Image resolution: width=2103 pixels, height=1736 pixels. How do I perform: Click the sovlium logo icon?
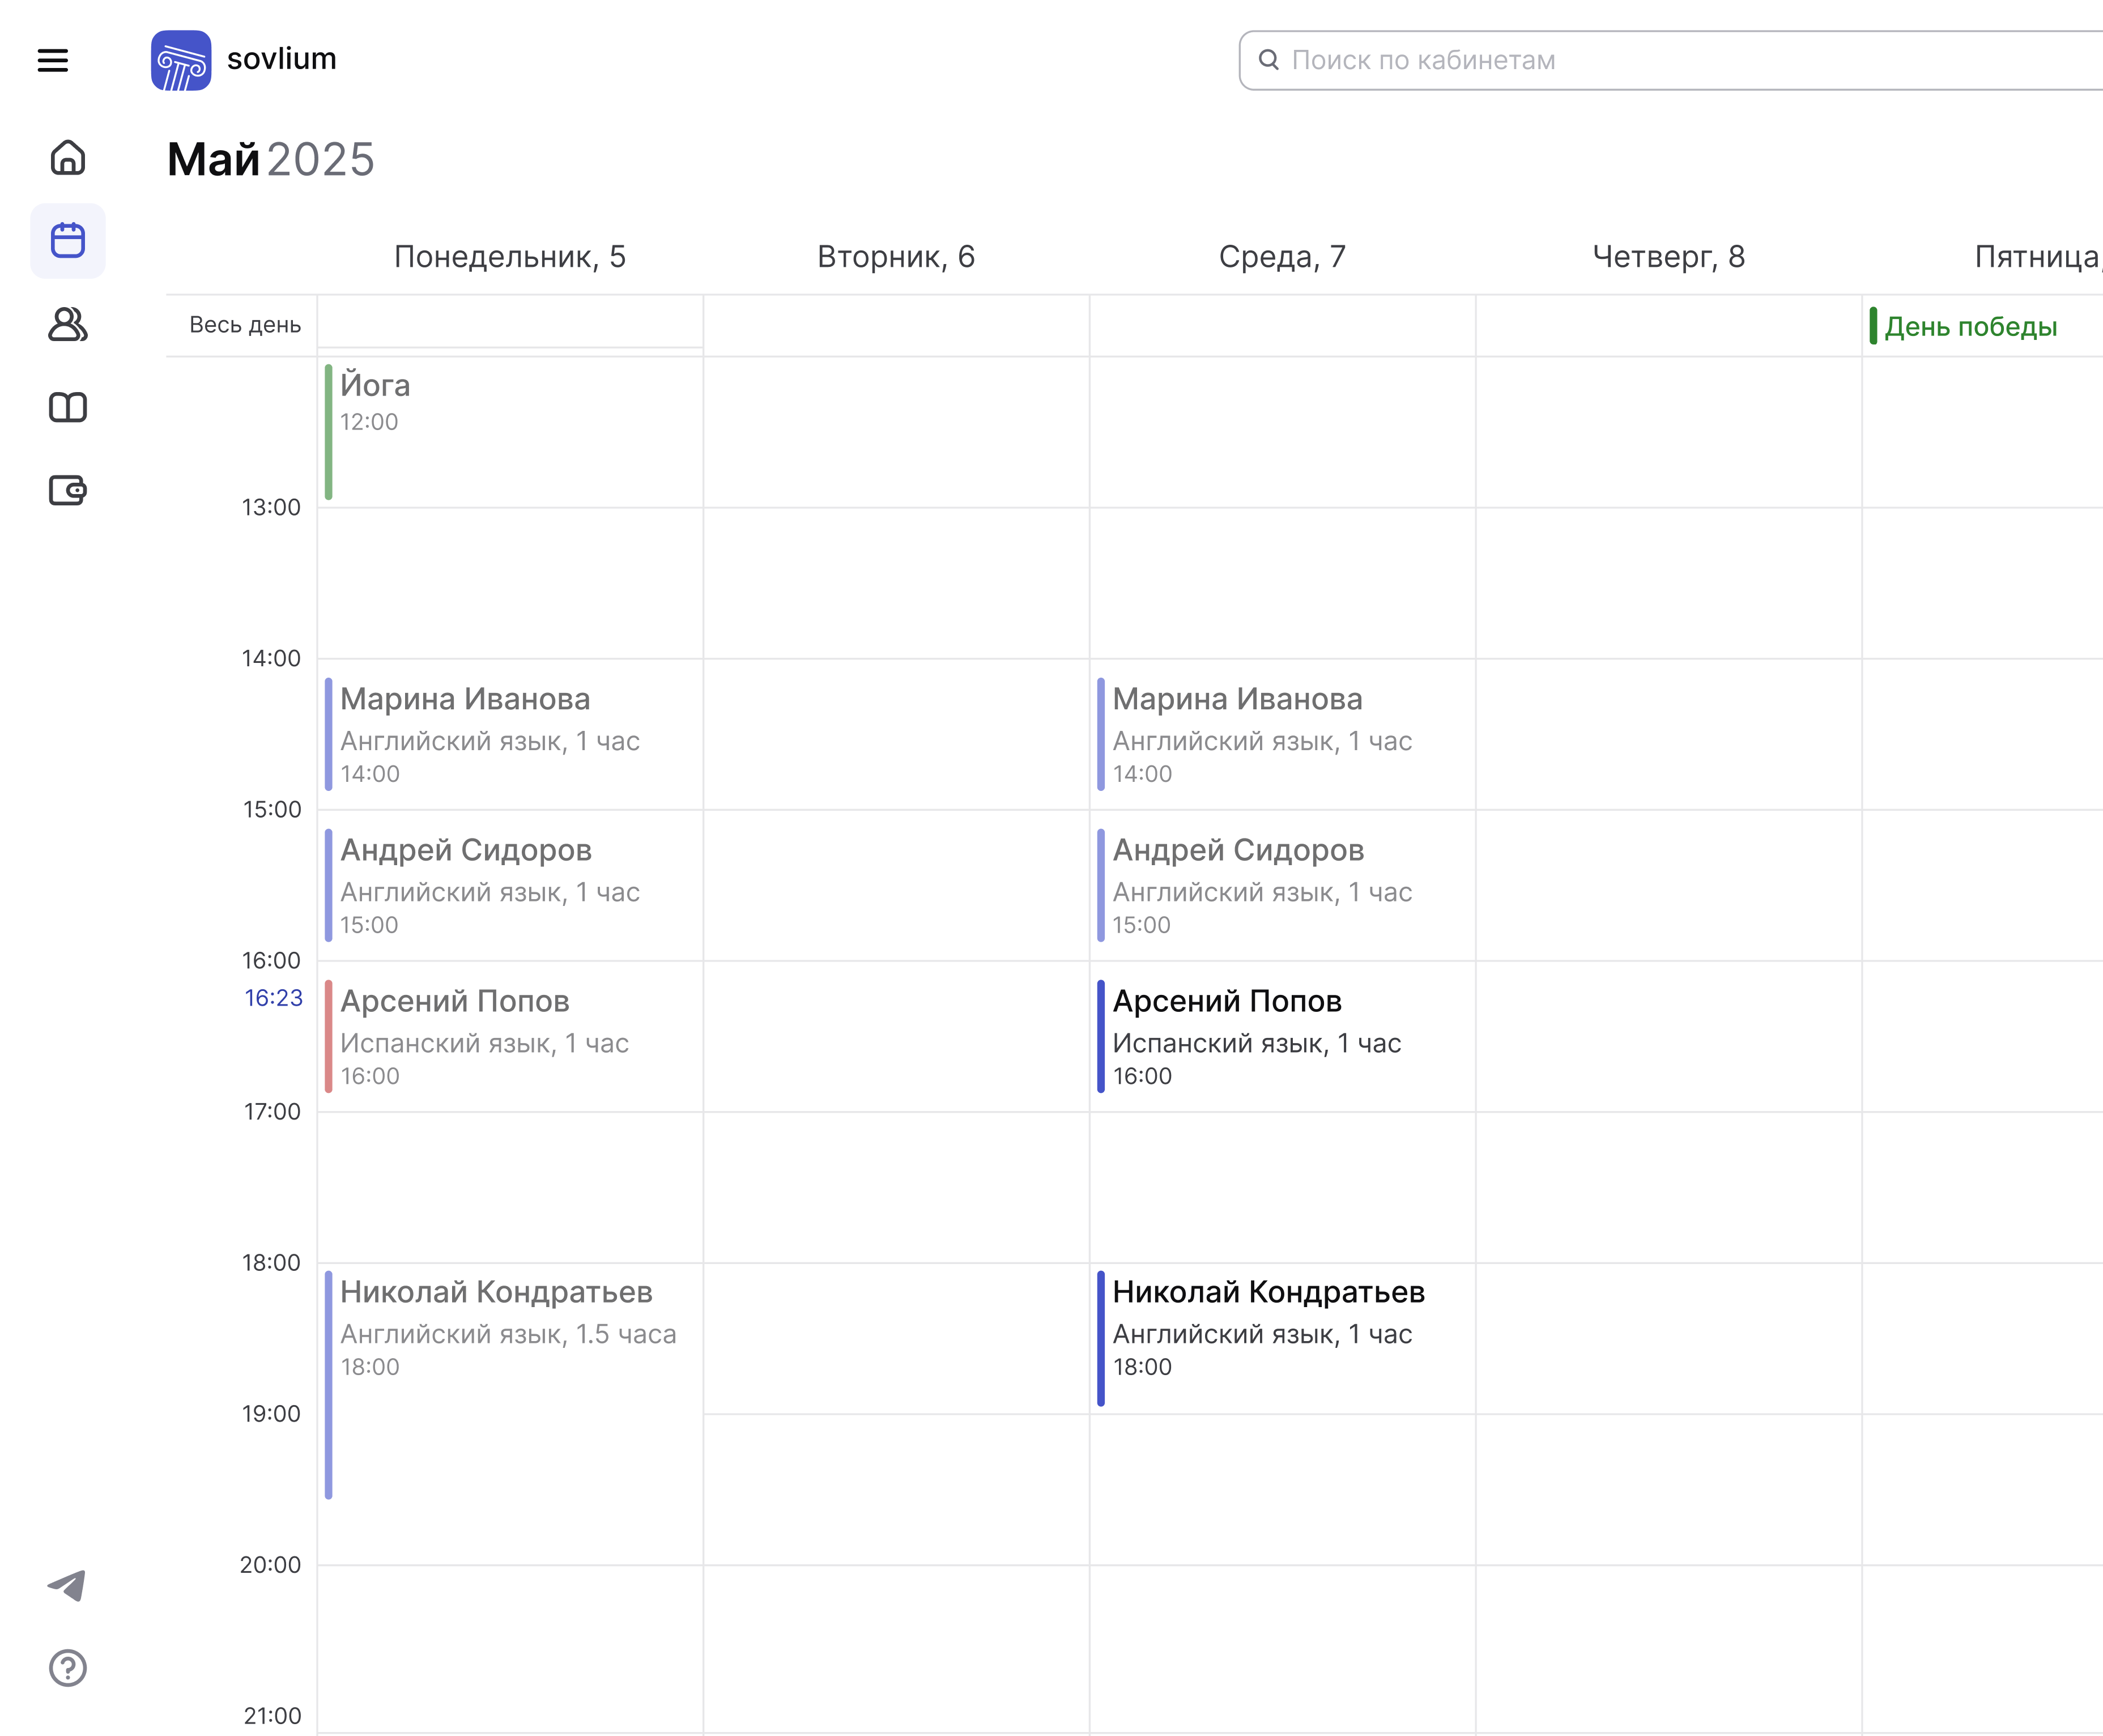181,60
